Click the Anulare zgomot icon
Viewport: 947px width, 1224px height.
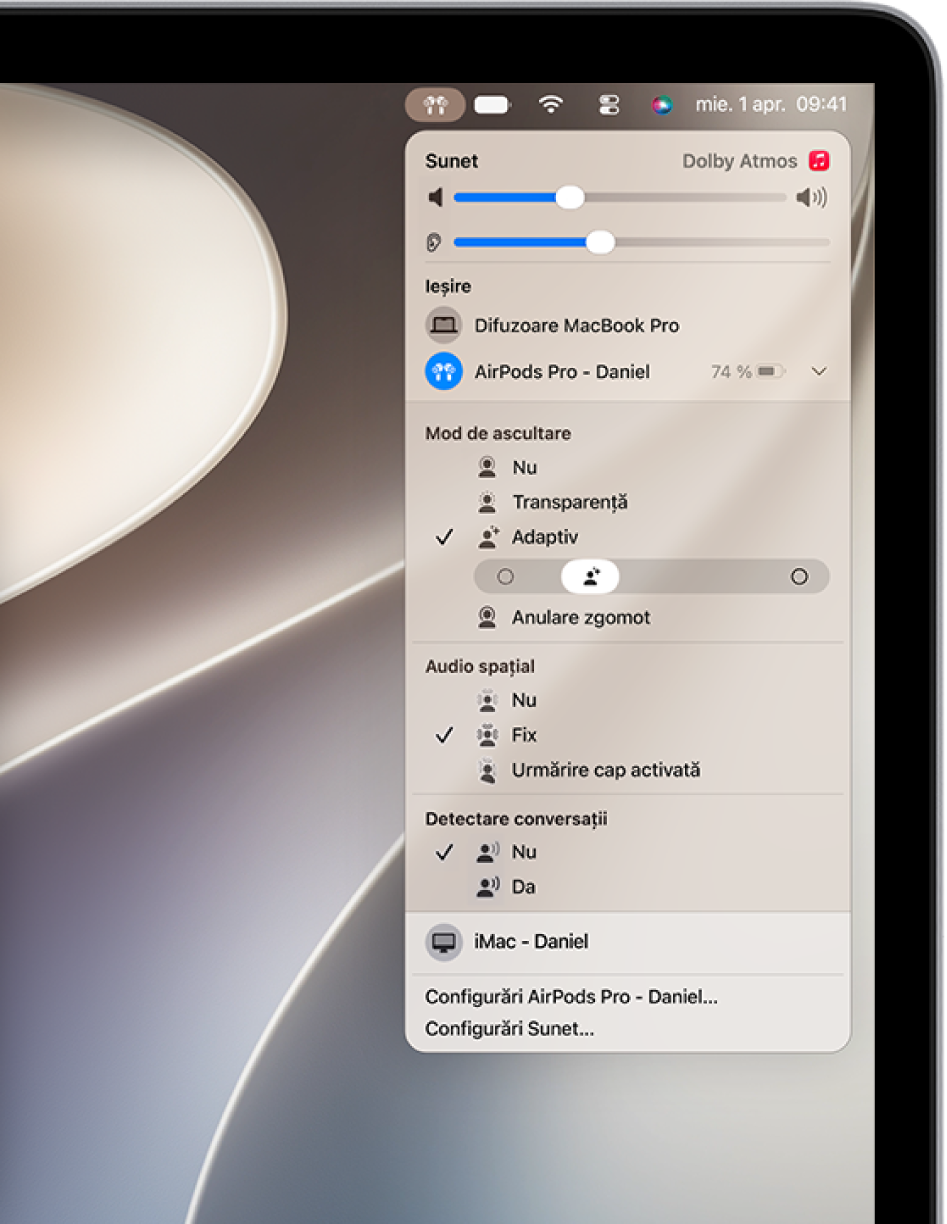point(487,617)
